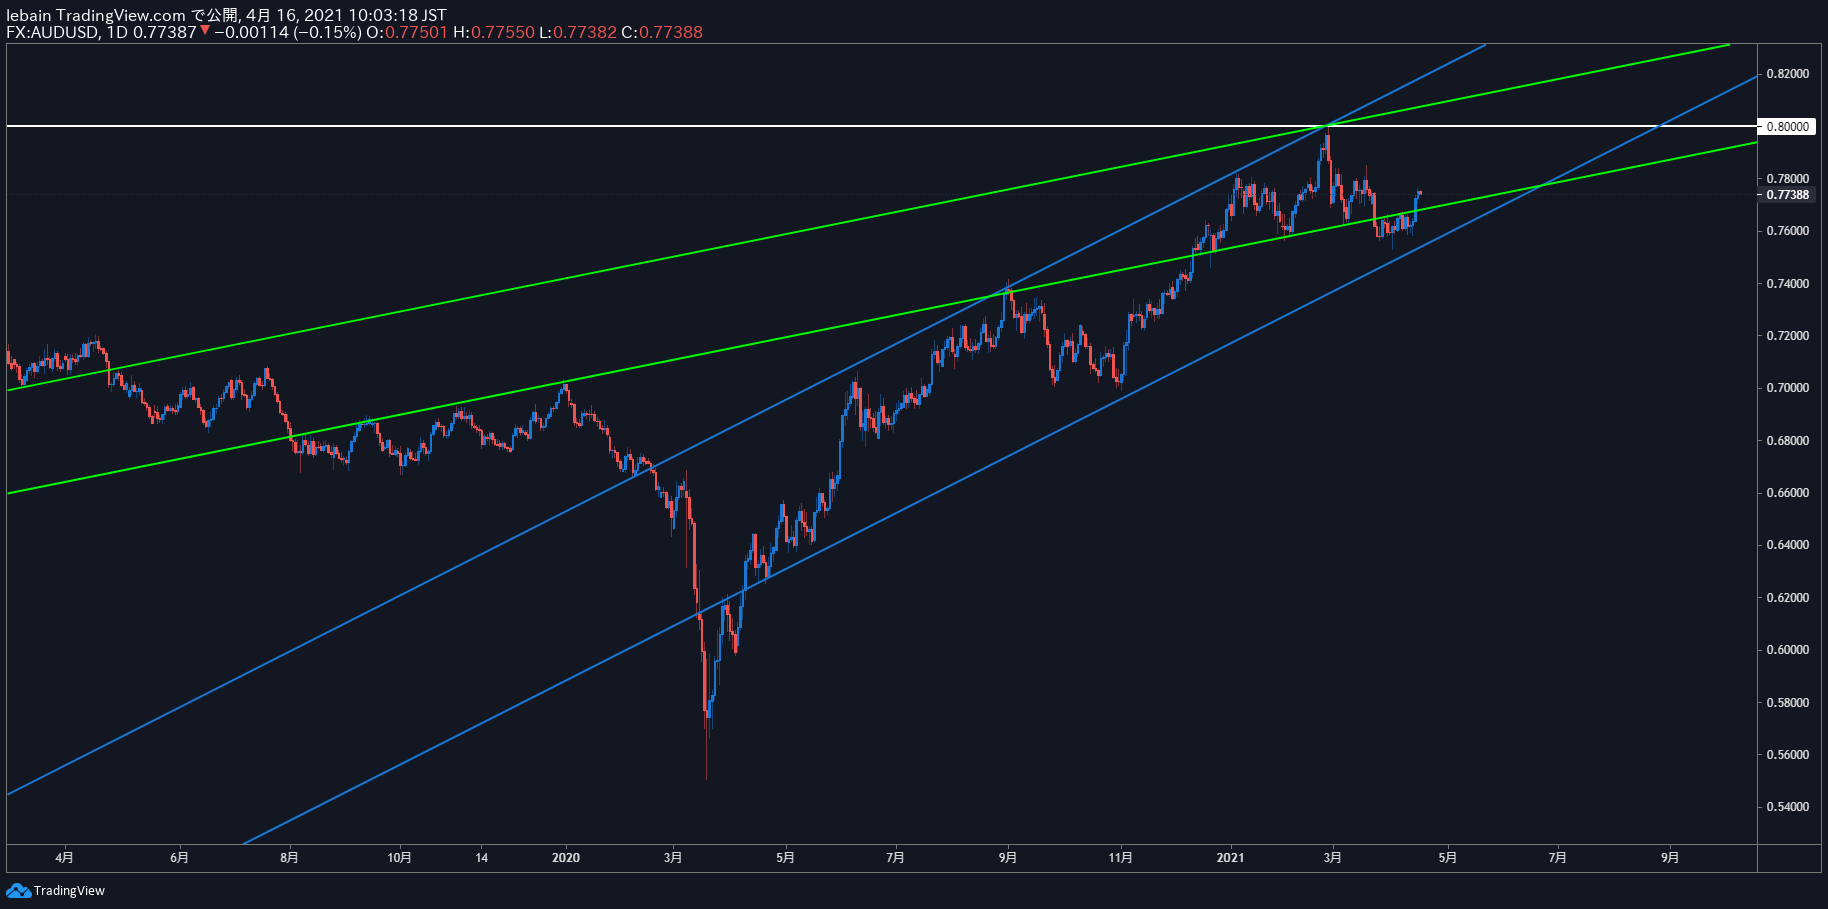Click the white 0.80000 horizontal line

[x=881, y=126]
